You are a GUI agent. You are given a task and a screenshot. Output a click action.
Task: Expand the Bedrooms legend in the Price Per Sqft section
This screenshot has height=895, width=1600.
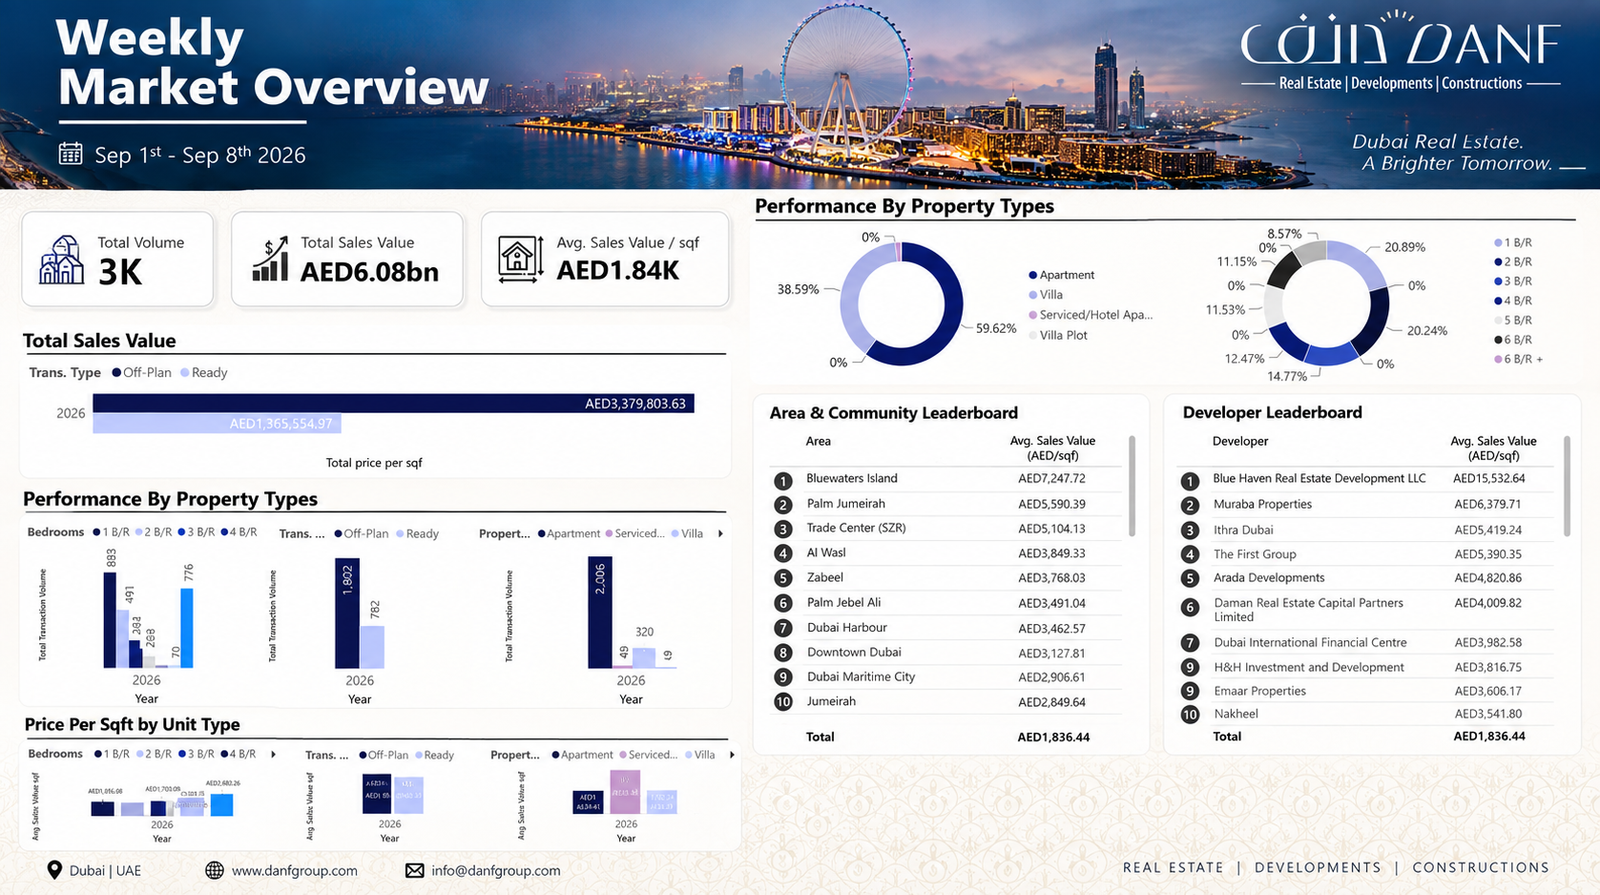(x=273, y=754)
